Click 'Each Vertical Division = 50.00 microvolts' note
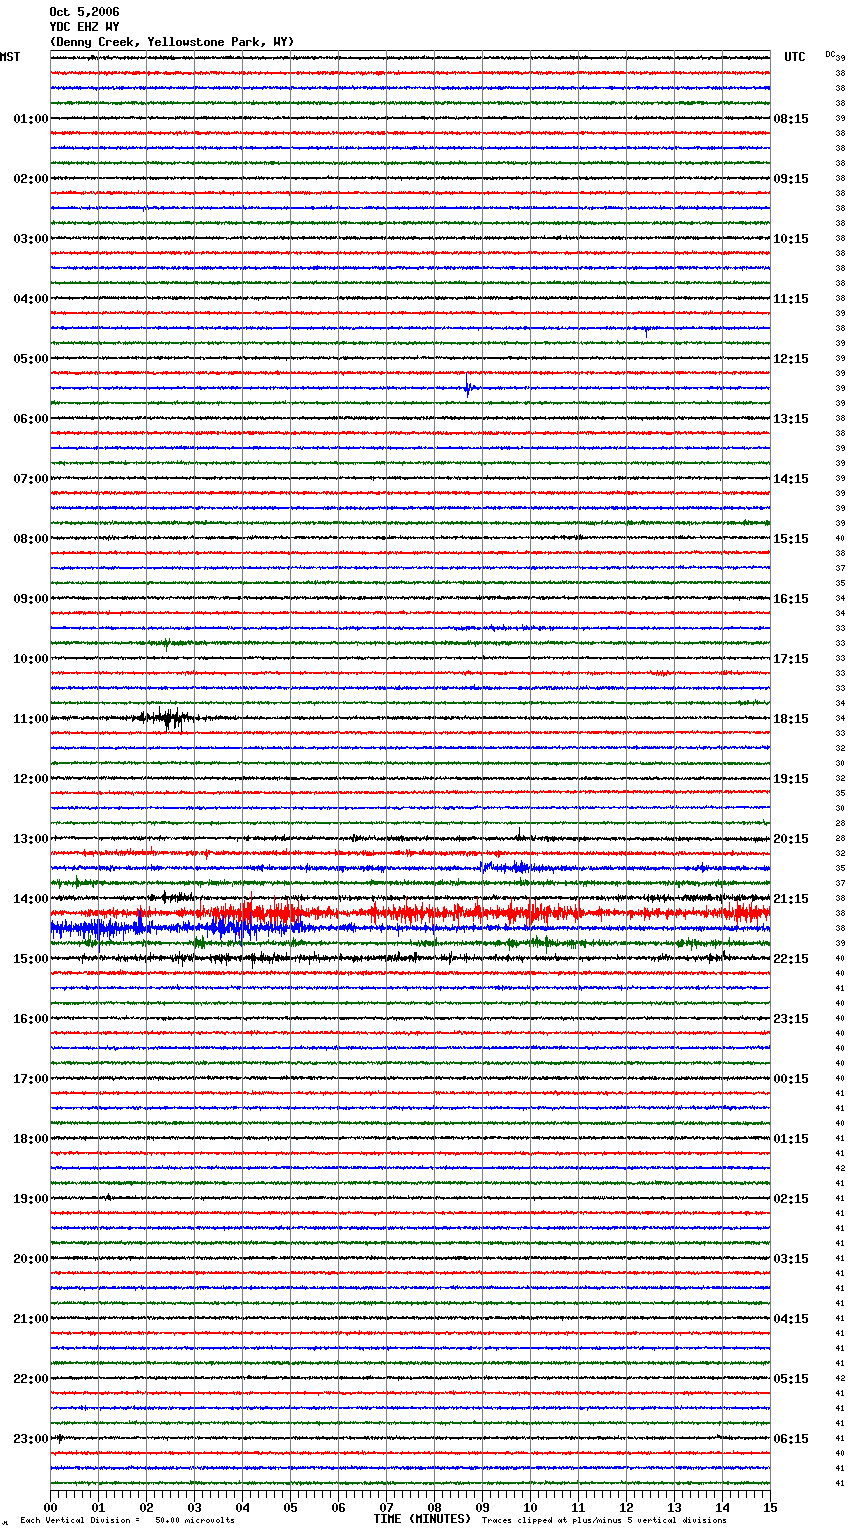This screenshot has width=850, height=1534. coord(127,1521)
